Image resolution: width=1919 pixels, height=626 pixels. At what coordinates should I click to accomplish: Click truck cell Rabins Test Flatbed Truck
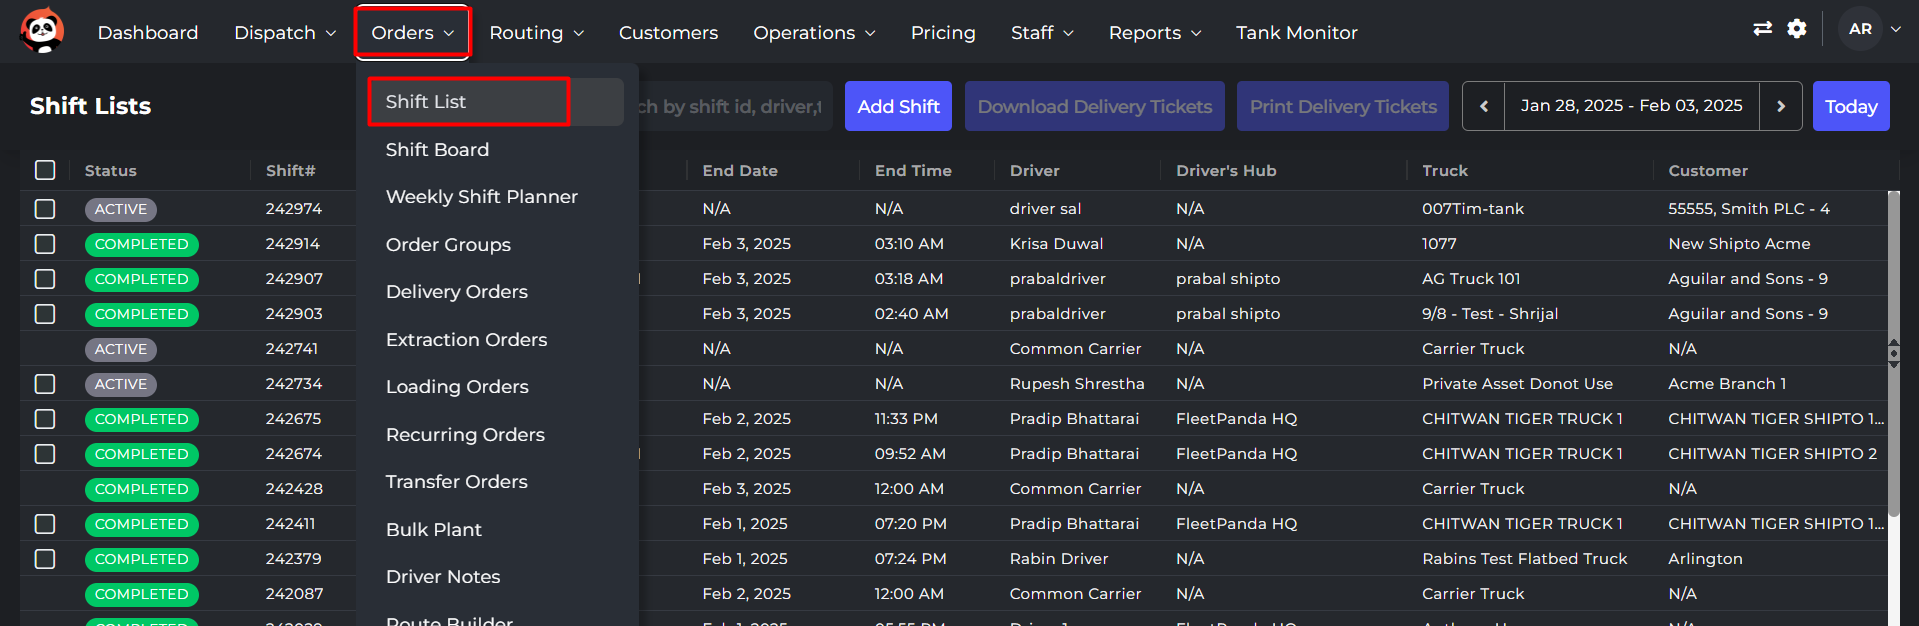pyautogui.click(x=1524, y=559)
